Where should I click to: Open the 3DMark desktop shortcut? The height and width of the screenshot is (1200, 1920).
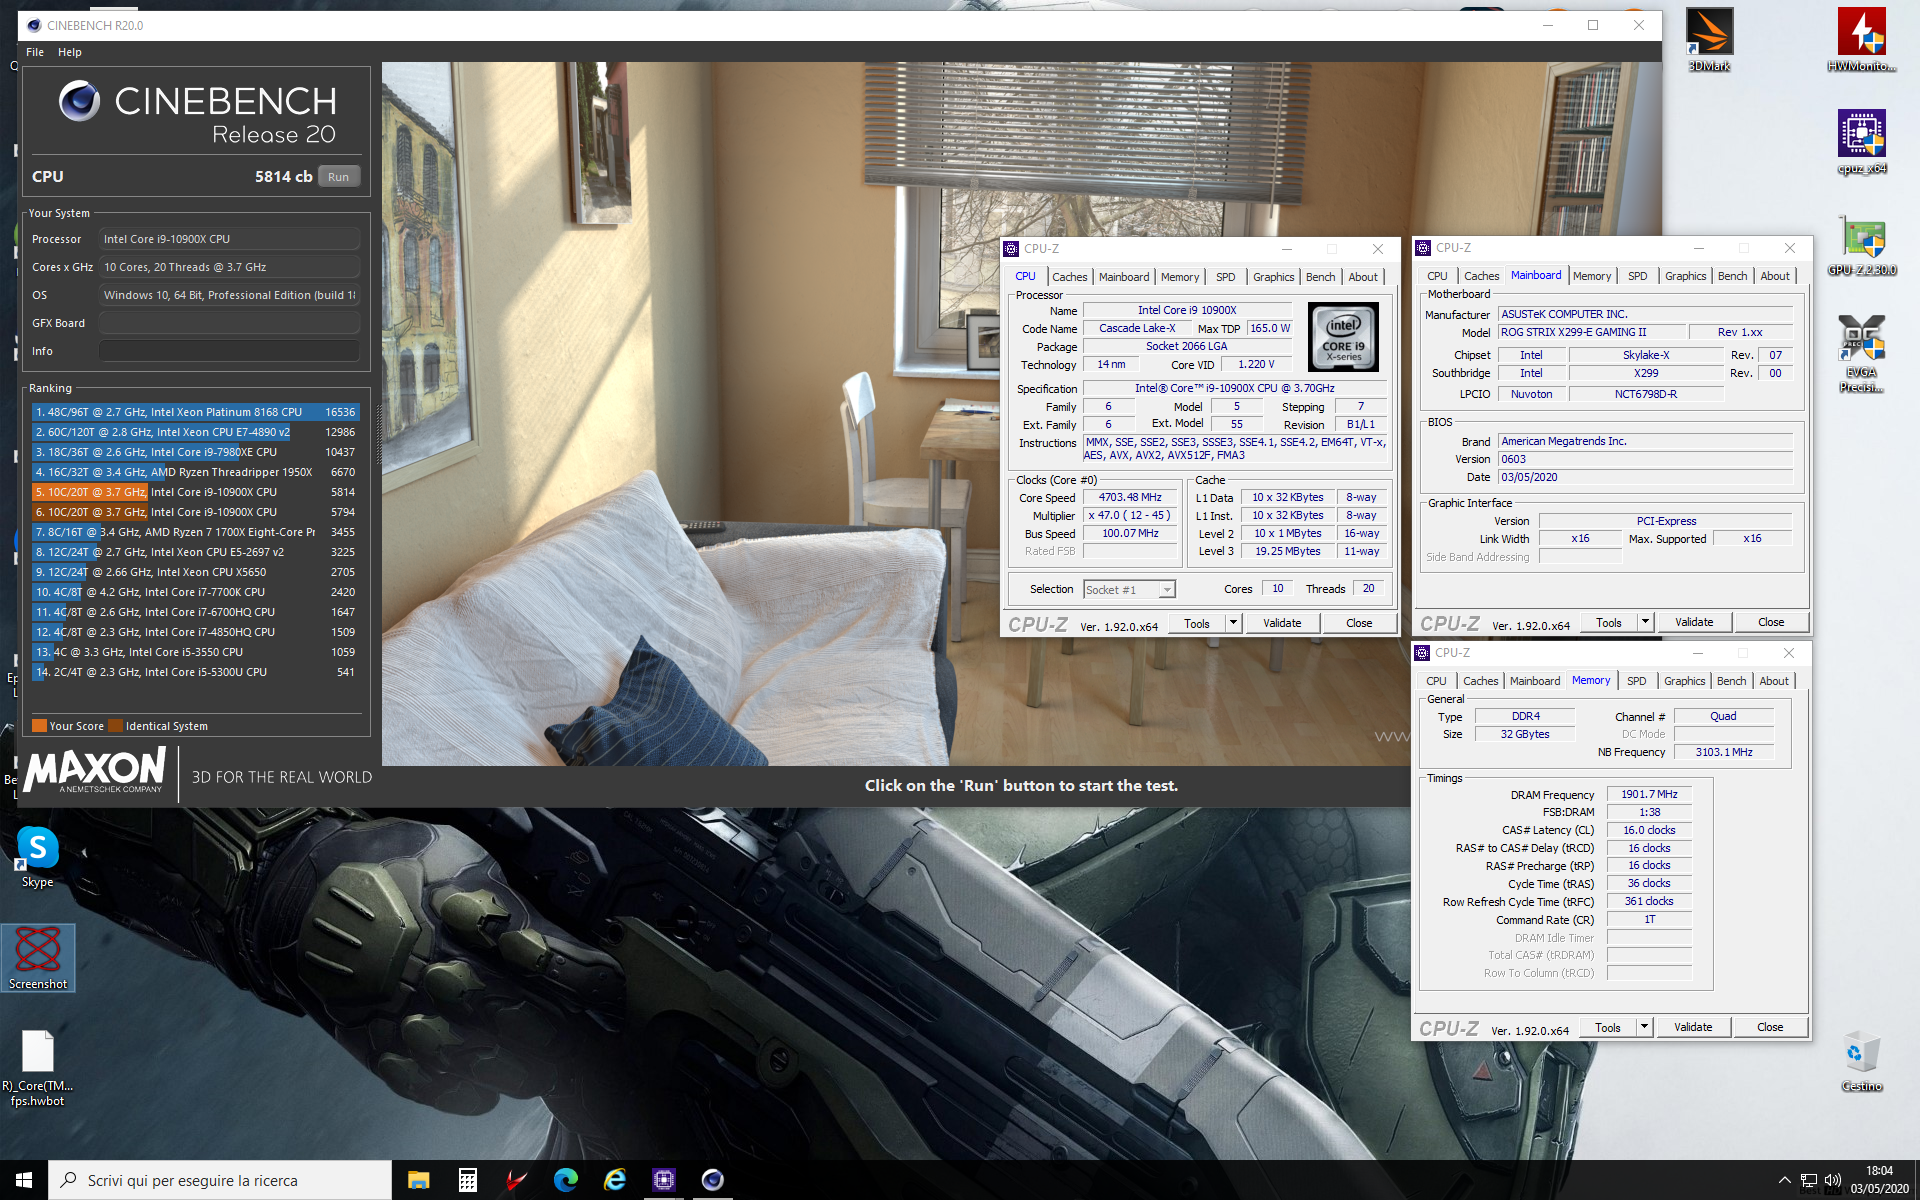[1709, 40]
